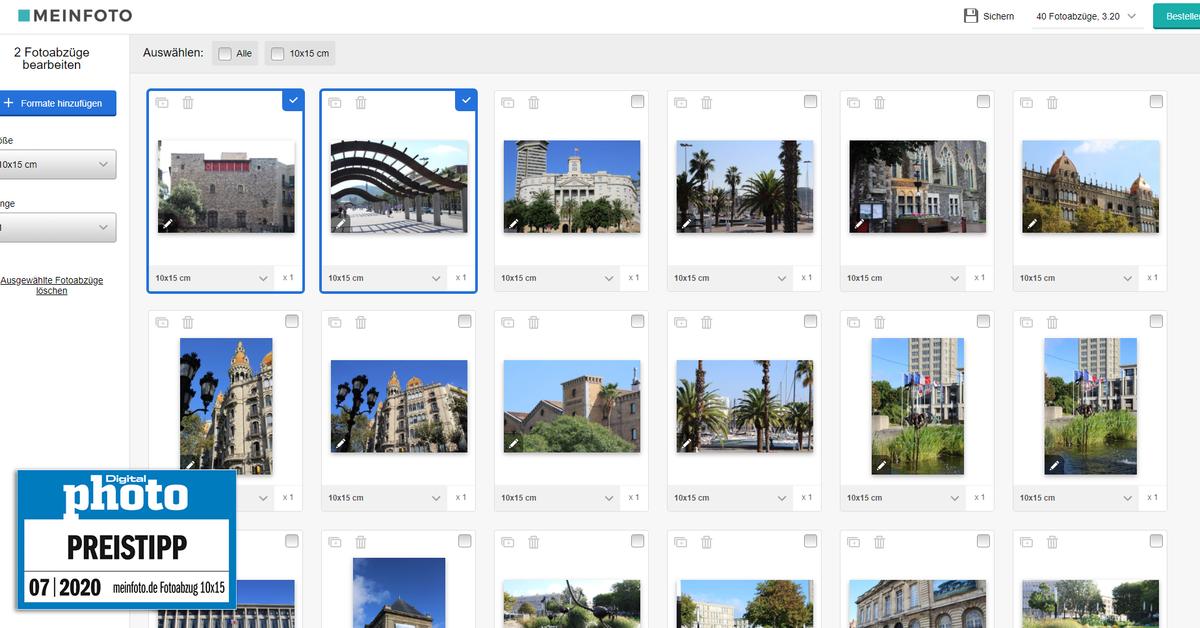Click the MEINFOTO logo
The height and width of the screenshot is (628, 1200).
point(75,16)
